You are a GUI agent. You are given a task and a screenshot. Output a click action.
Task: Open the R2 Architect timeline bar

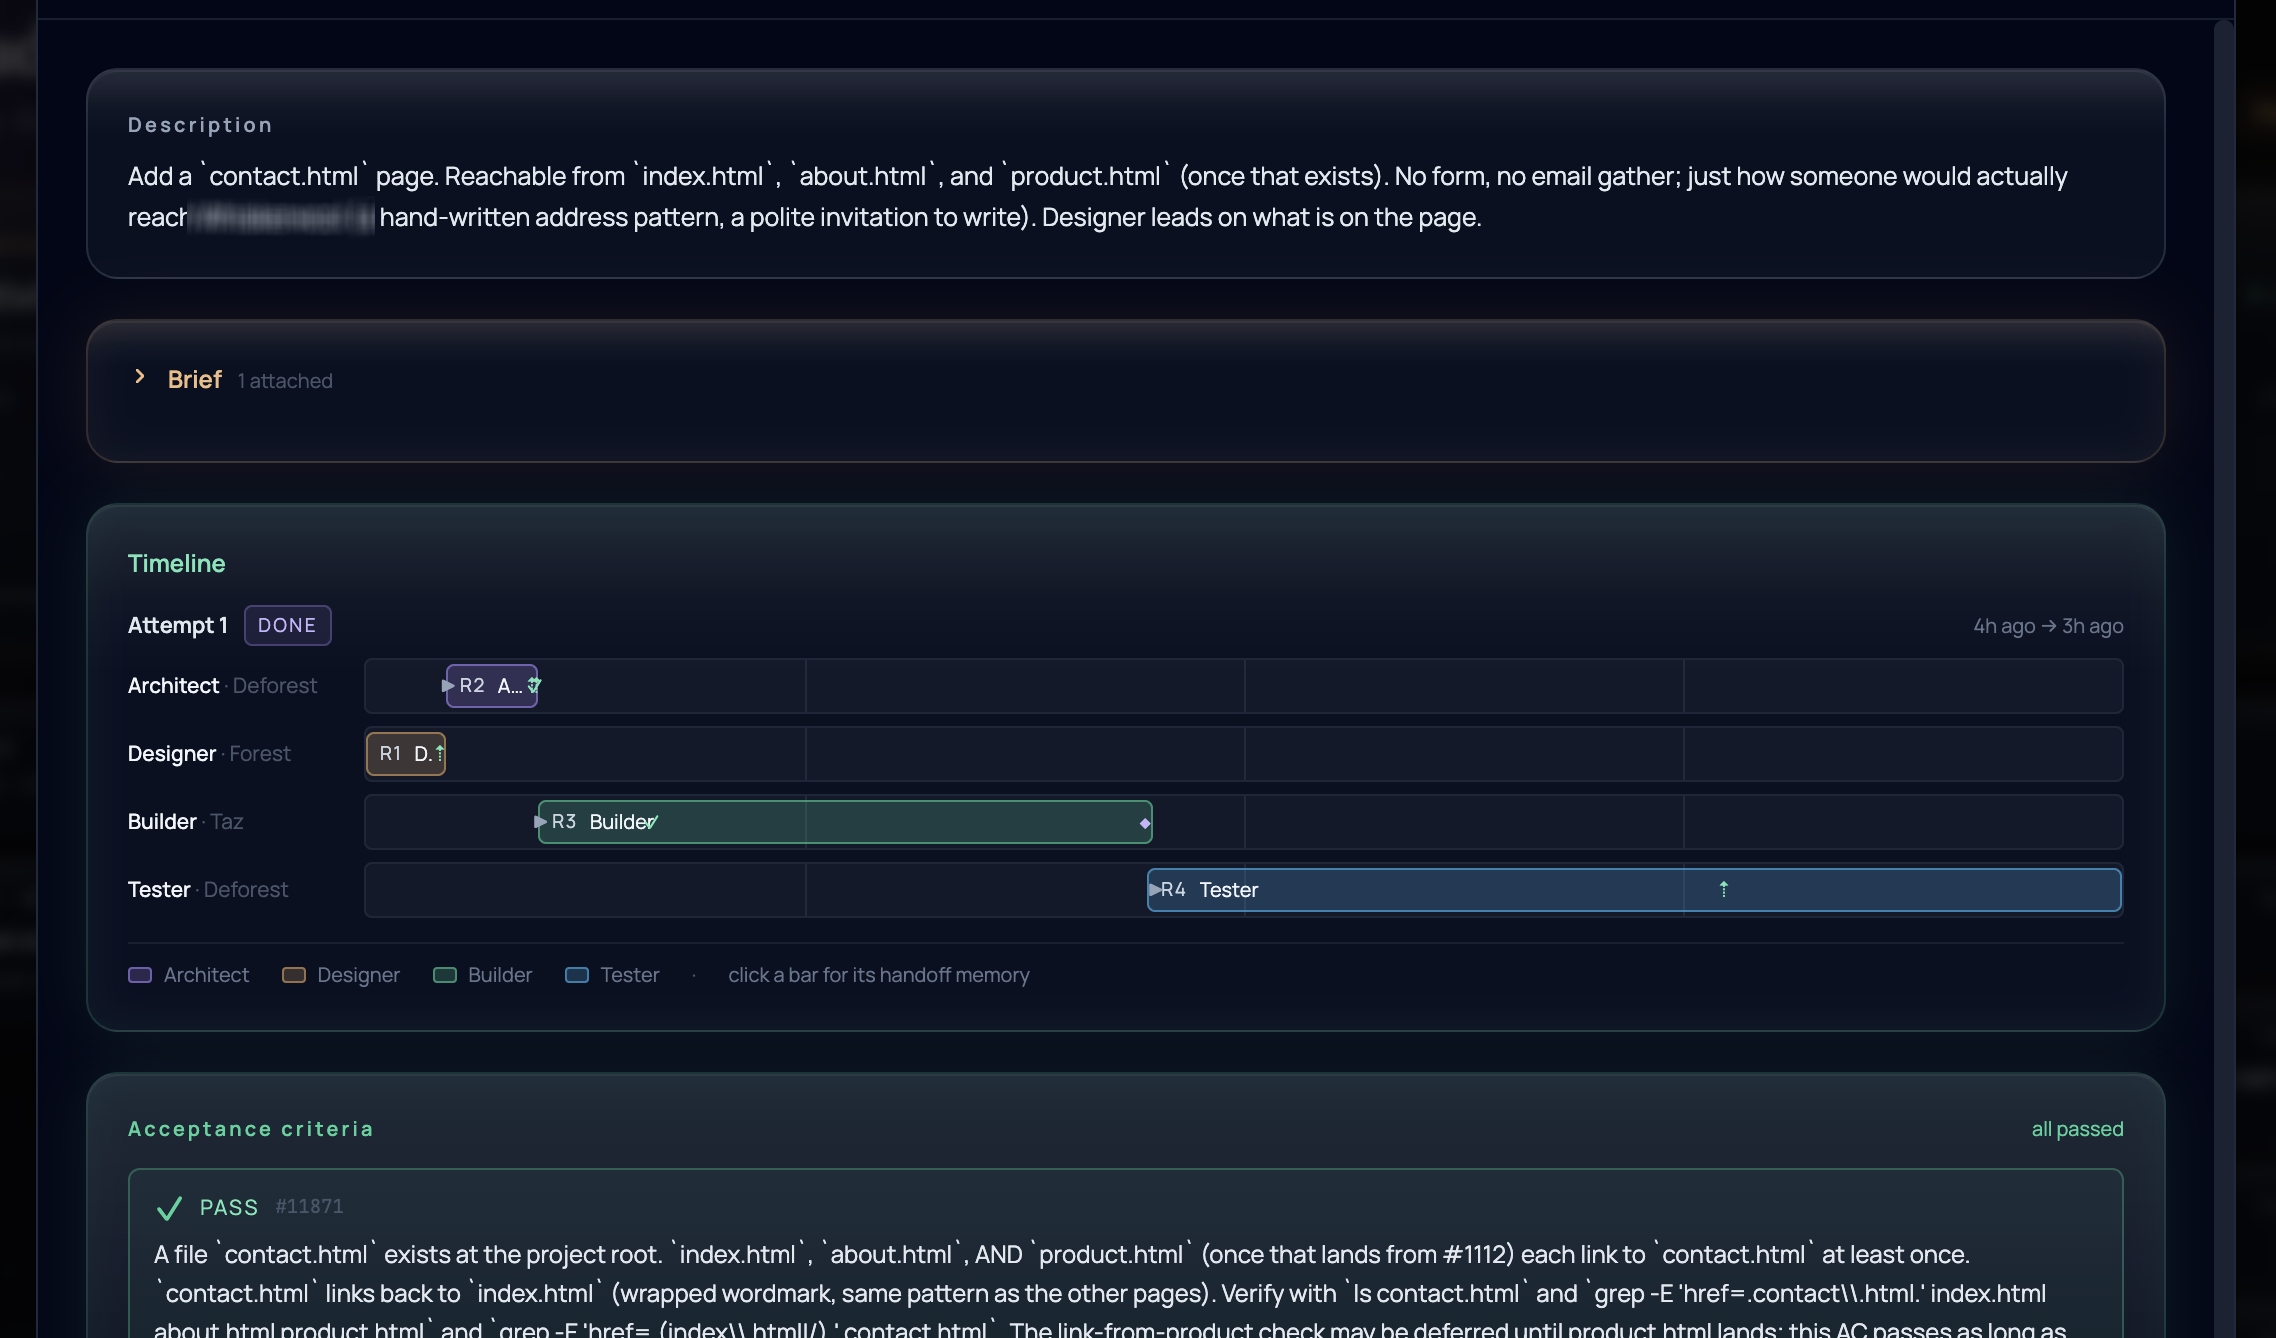[491, 685]
